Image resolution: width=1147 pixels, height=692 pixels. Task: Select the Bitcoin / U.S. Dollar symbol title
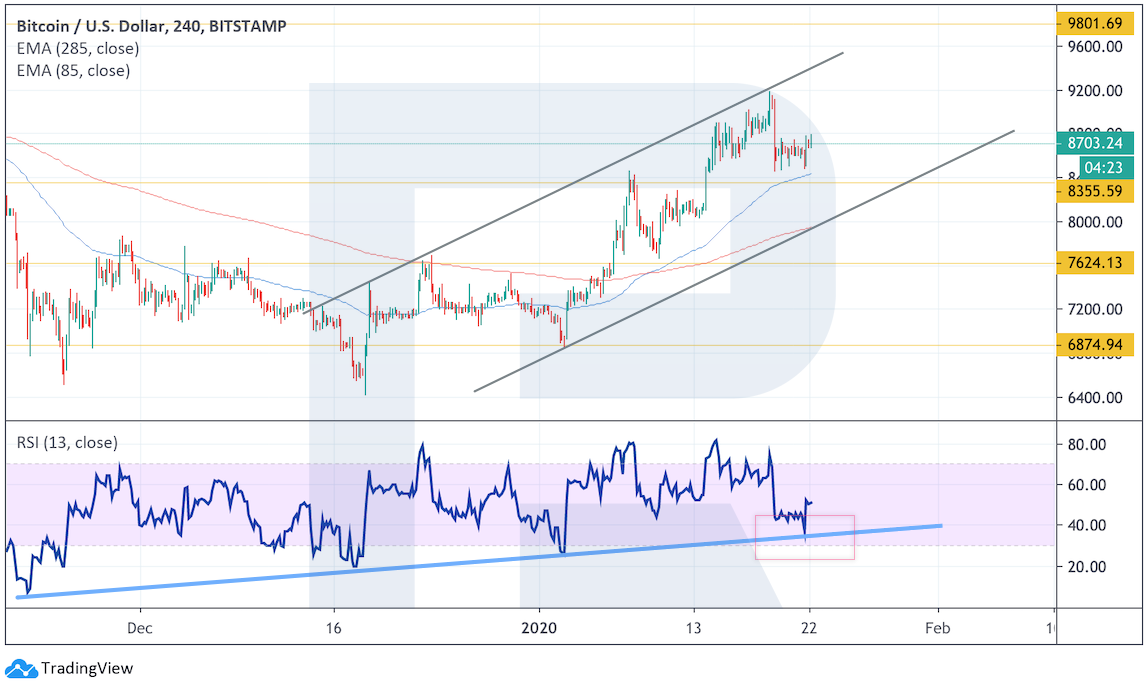pos(110,26)
